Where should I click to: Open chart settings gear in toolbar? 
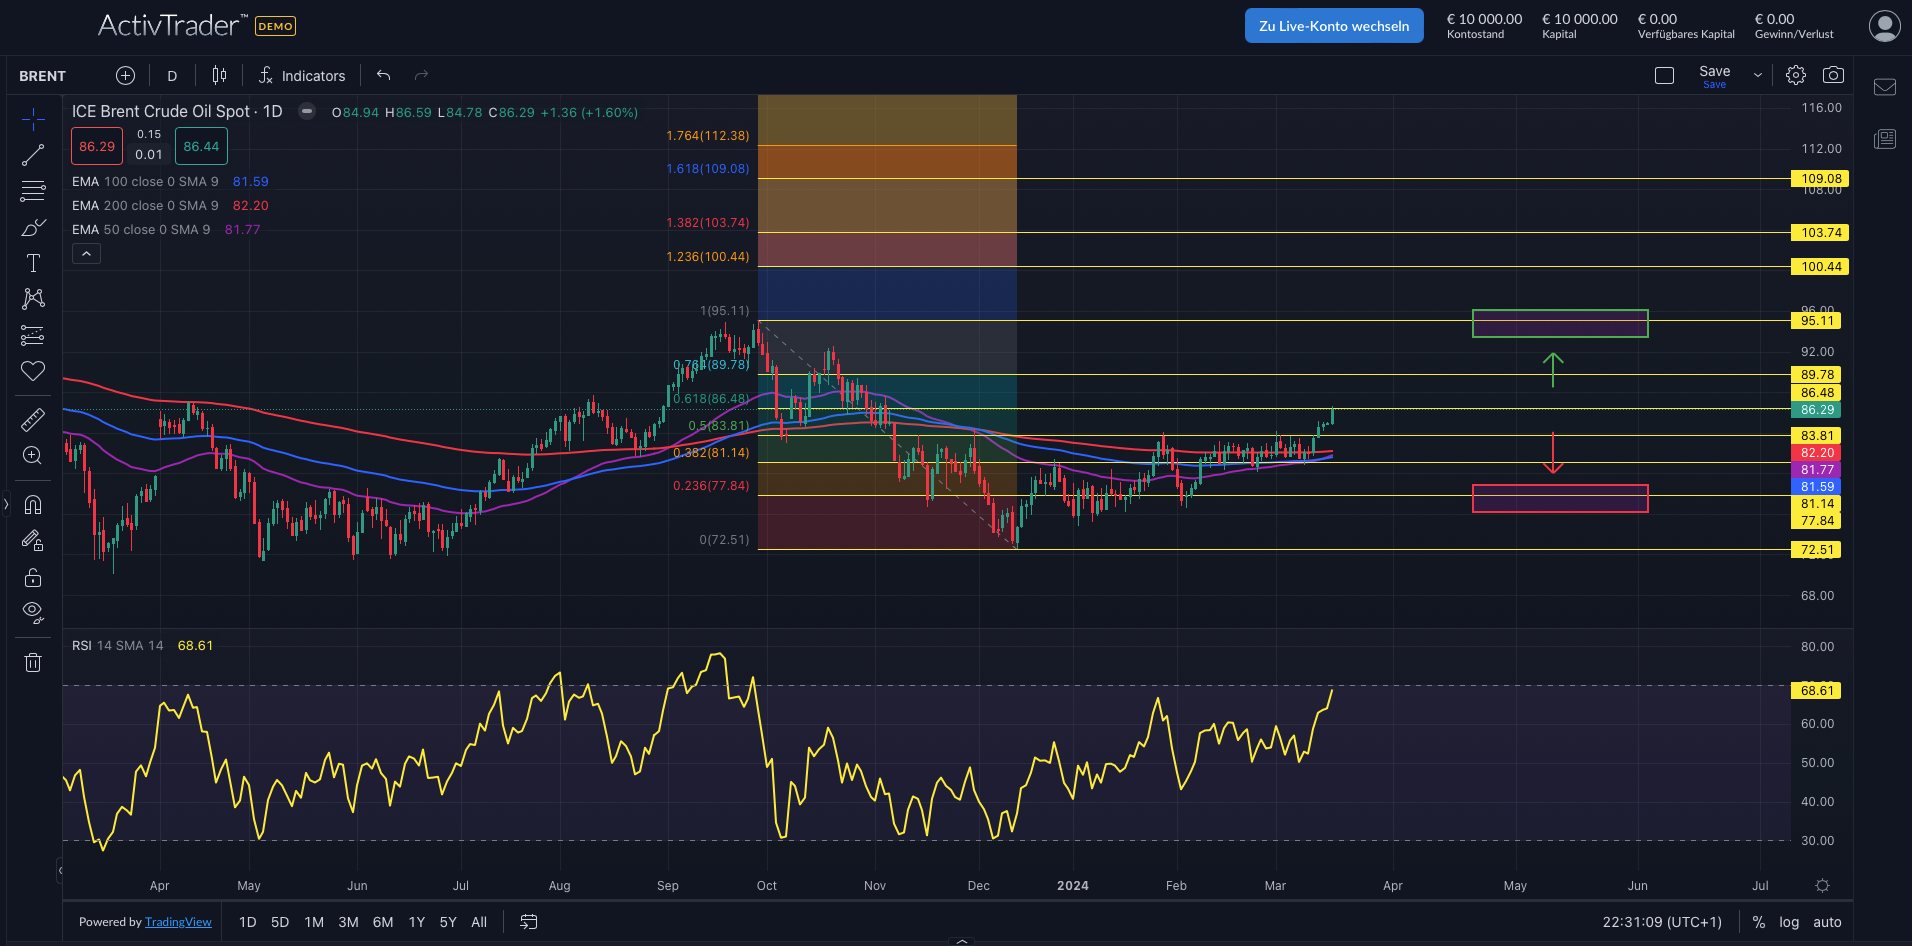pyautogui.click(x=1796, y=75)
